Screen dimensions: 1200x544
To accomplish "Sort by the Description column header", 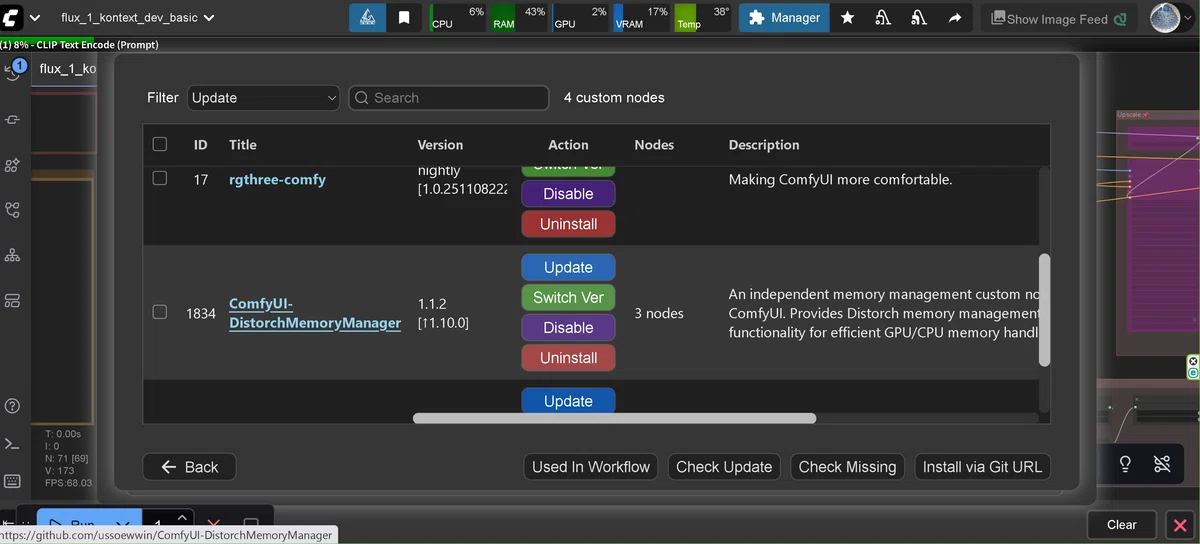I will pos(764,145).
